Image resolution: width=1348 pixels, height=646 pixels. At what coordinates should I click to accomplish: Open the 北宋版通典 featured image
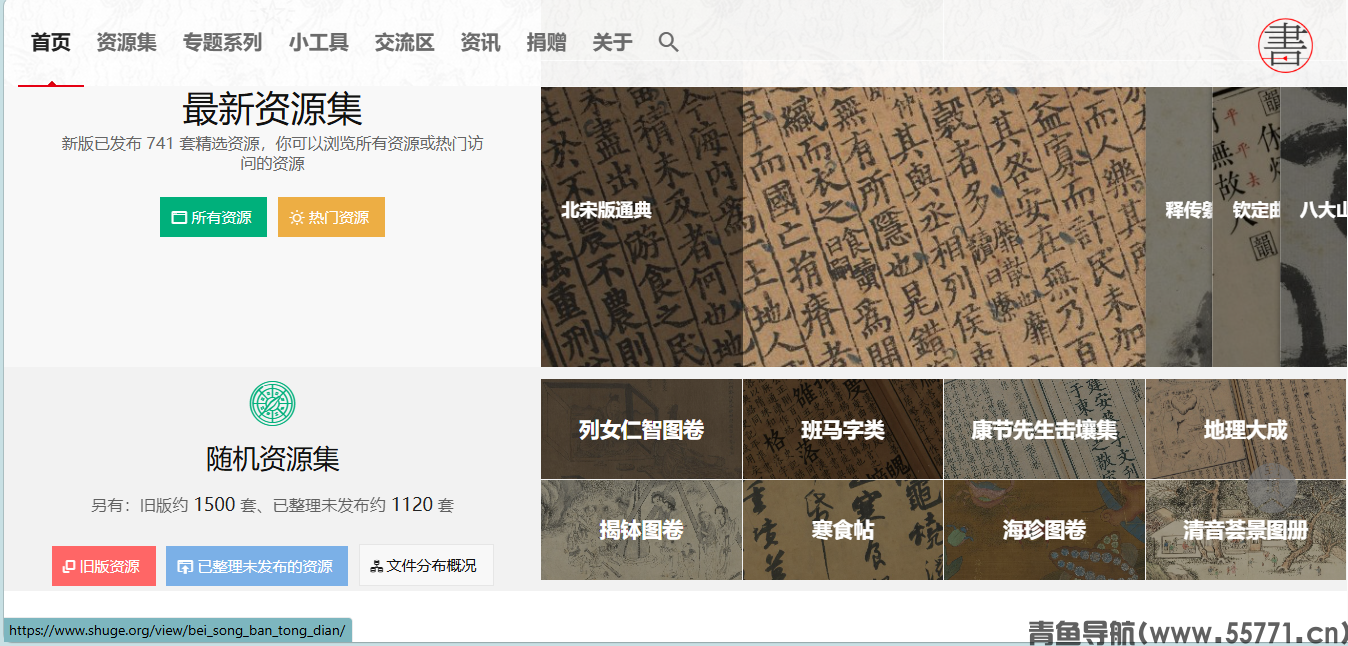pyautogui.click(x=843, y=227)
